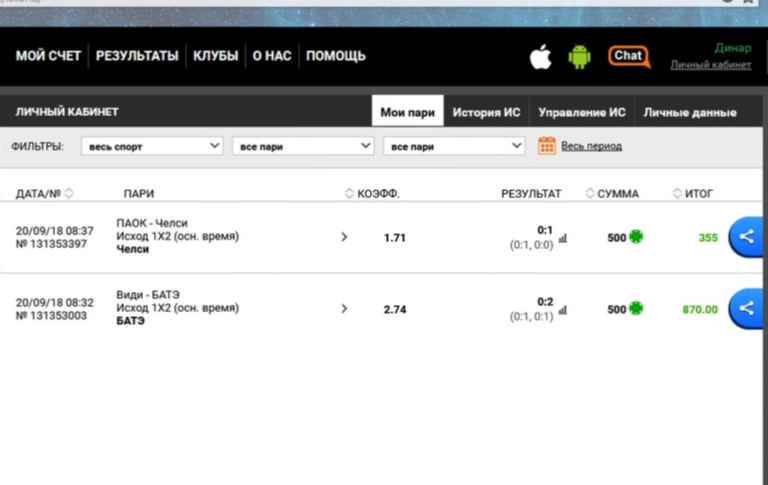Image resolution: width=768 pixels, height=485 pixels.
Task: Click the Динар username
Action: [733, 48]
